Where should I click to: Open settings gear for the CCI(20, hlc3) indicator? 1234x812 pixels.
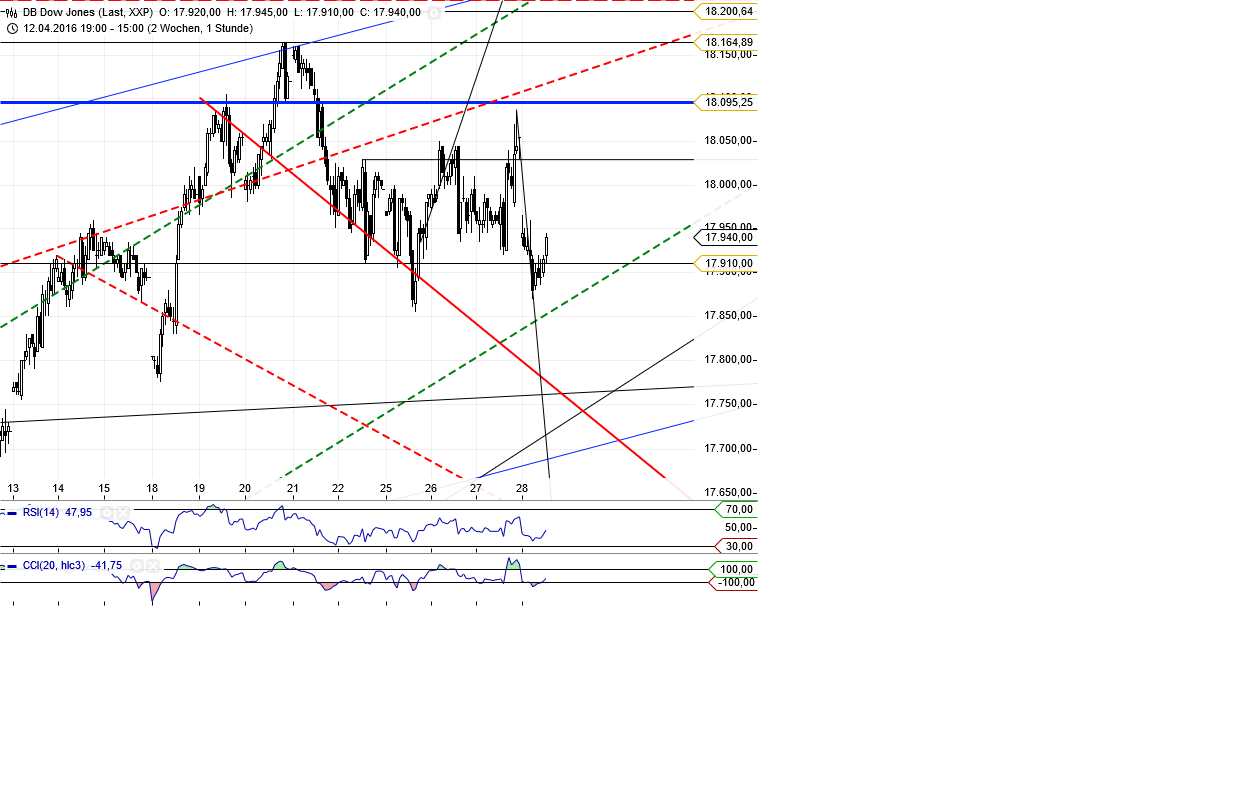click(x=137, y=565)
